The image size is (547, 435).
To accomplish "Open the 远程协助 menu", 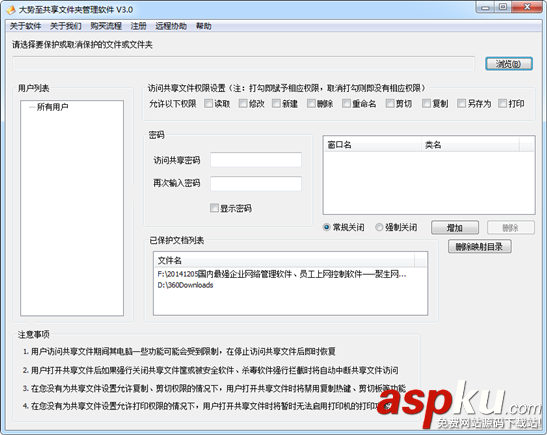I will coord(171,26).
